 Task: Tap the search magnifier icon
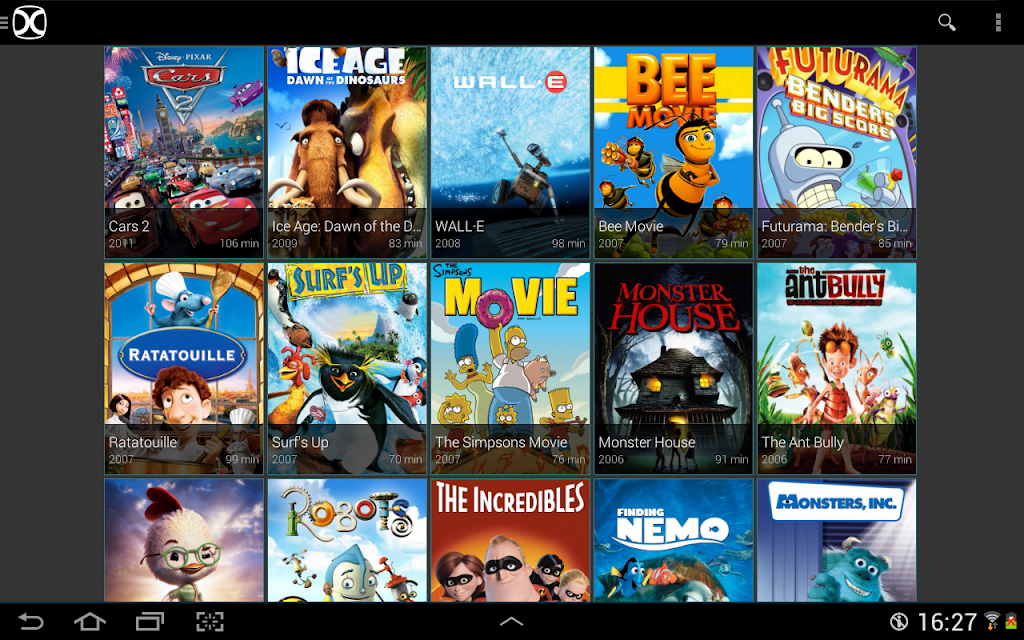pos(946,22)
